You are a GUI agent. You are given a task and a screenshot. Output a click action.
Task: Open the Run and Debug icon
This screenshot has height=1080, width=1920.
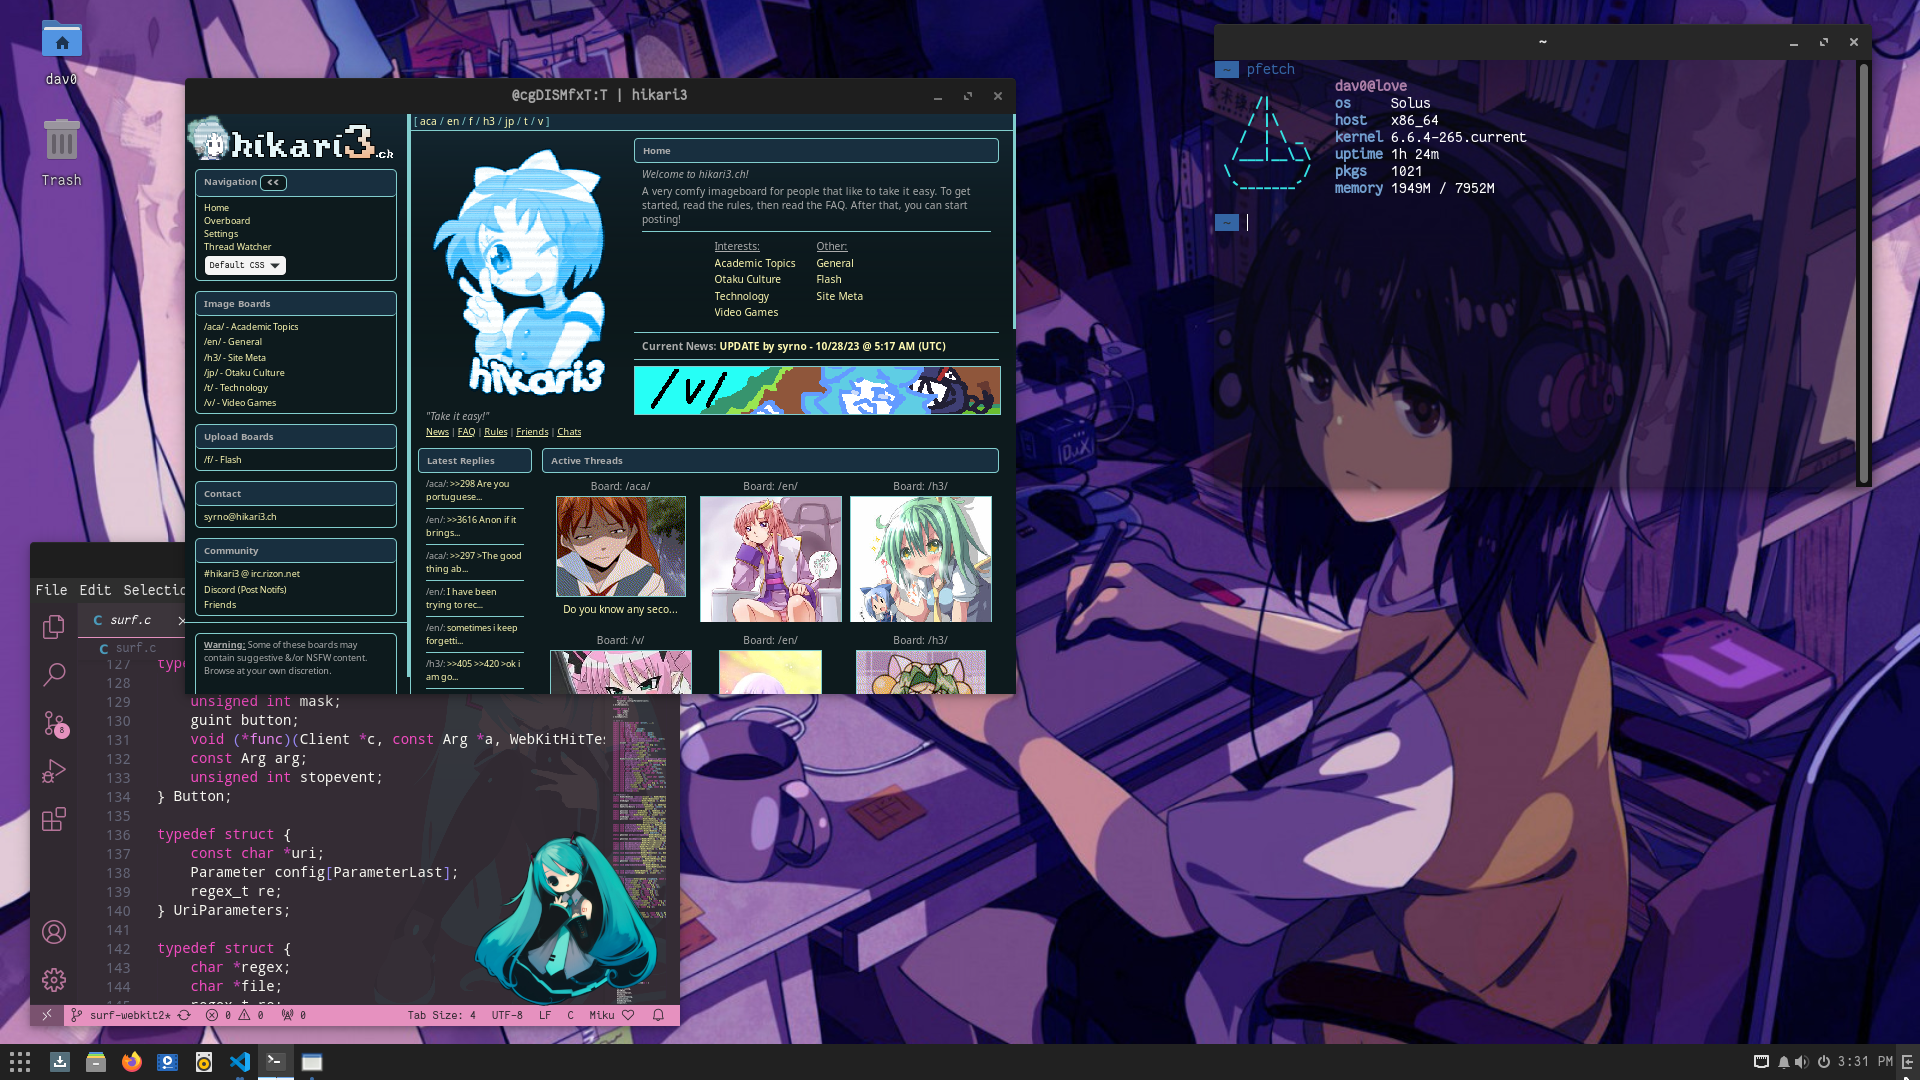click(54, 771)
